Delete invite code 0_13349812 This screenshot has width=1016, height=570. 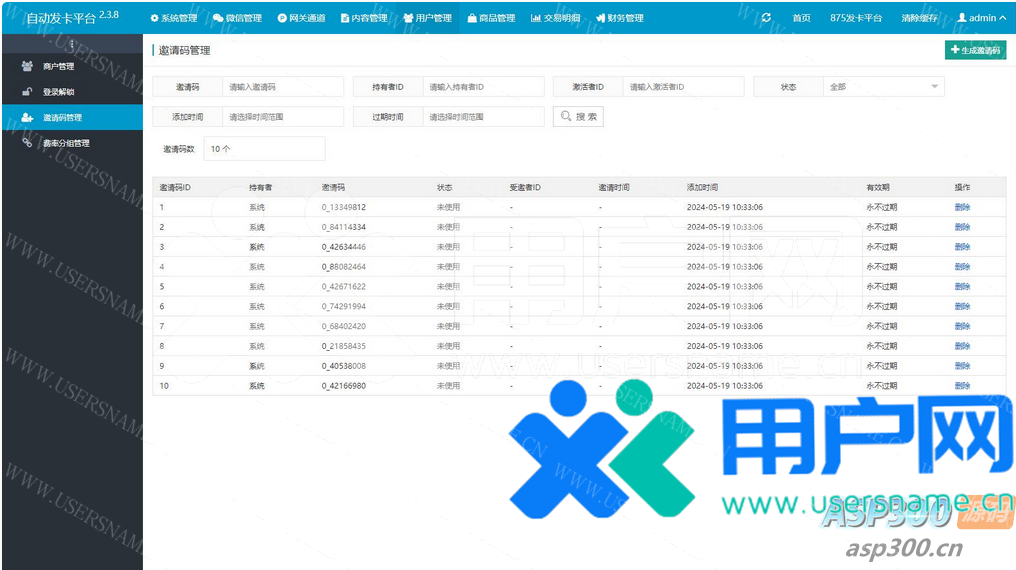pos(962,207)
